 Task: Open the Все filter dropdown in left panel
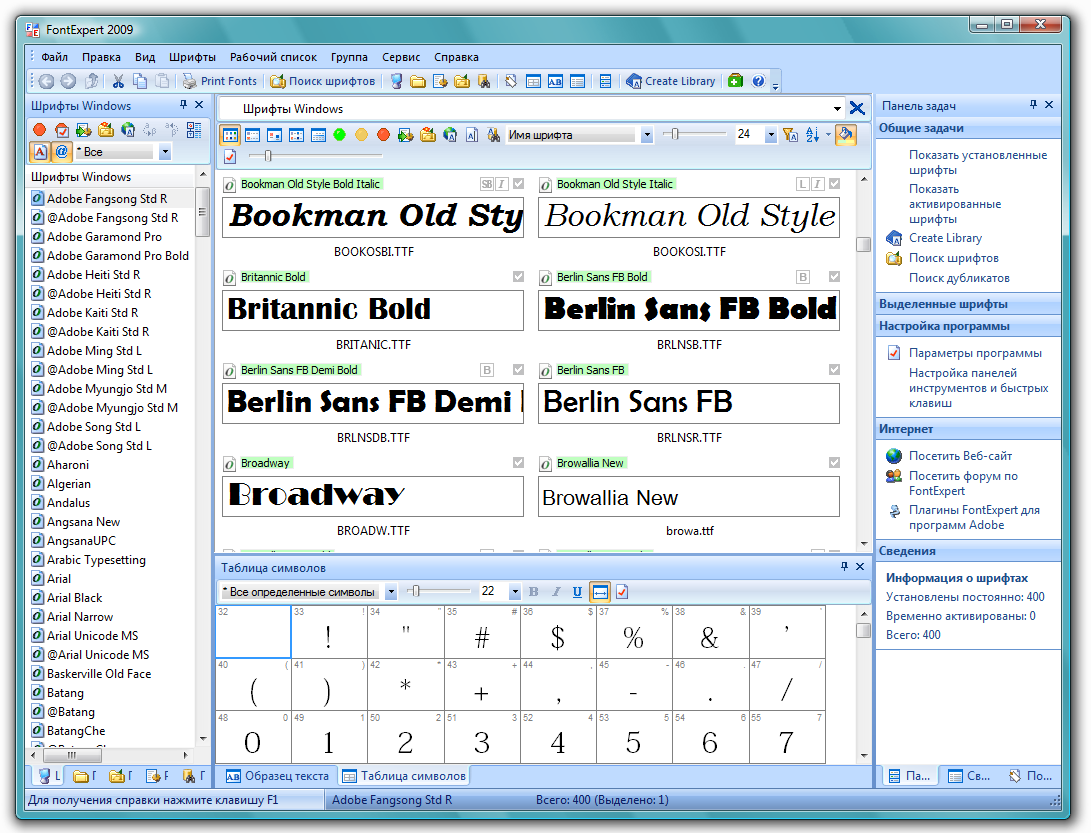(165, 152)
